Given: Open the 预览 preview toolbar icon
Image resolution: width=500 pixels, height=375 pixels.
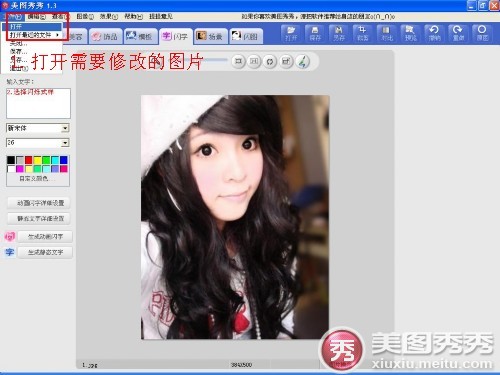Looking at the screenshot, I should pyautogui.click(x=410, y=33).
